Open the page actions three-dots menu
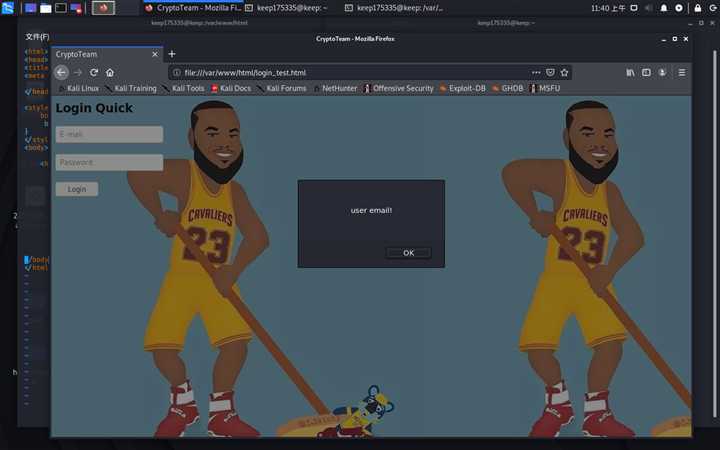 (536, 72)
